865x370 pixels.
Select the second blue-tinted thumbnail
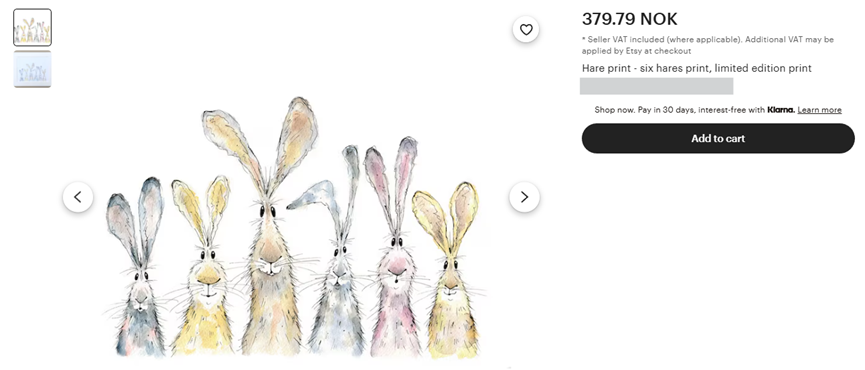(x=33, y=69)
